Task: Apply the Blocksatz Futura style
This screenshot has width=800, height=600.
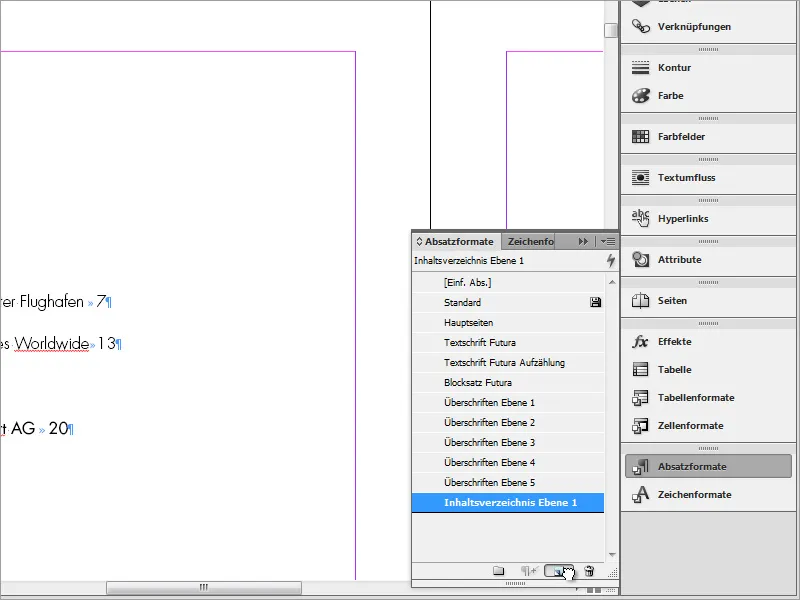Action: 508,382
